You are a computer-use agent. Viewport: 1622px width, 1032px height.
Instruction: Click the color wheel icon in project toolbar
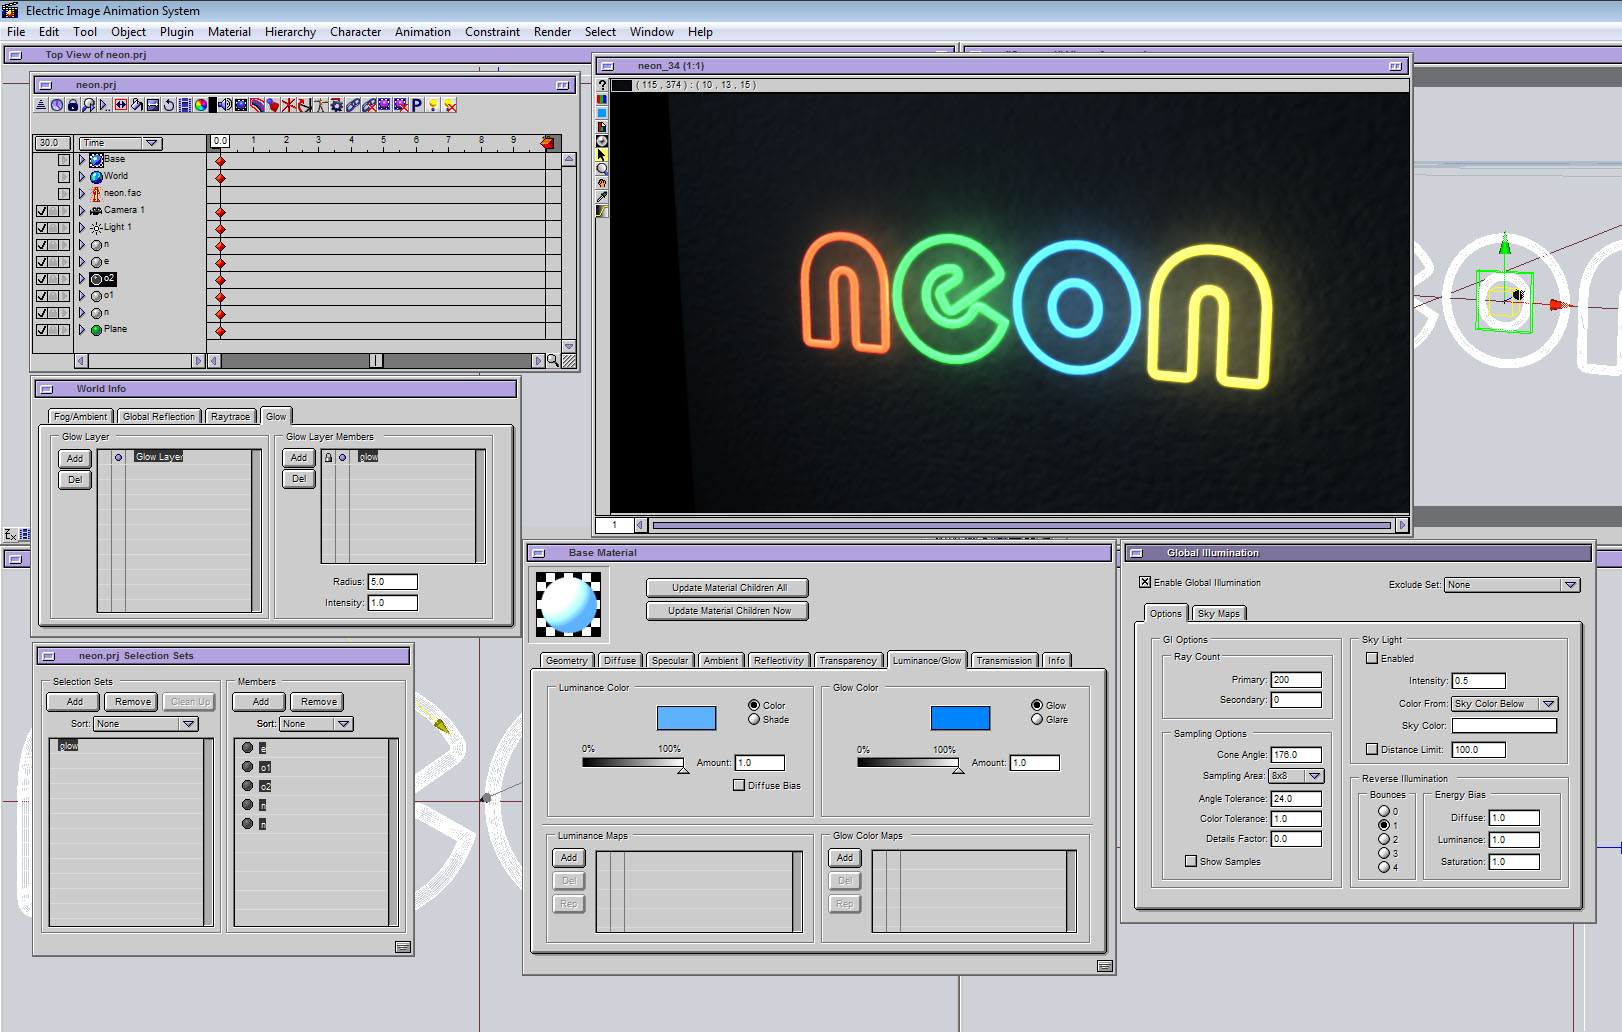[x=201, y=105]
